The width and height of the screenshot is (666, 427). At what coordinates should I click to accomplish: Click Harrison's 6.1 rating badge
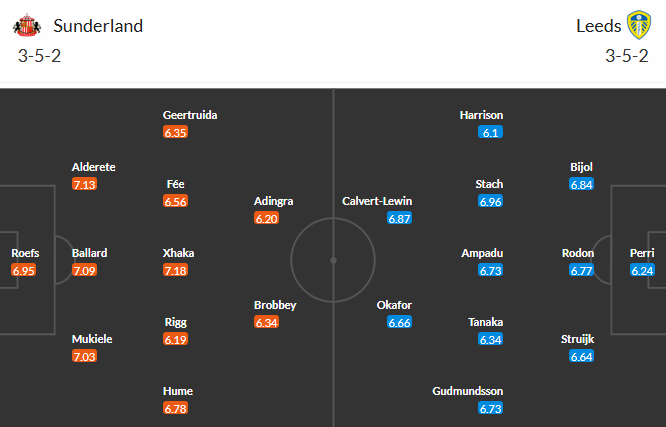click(x=490, y=133)
